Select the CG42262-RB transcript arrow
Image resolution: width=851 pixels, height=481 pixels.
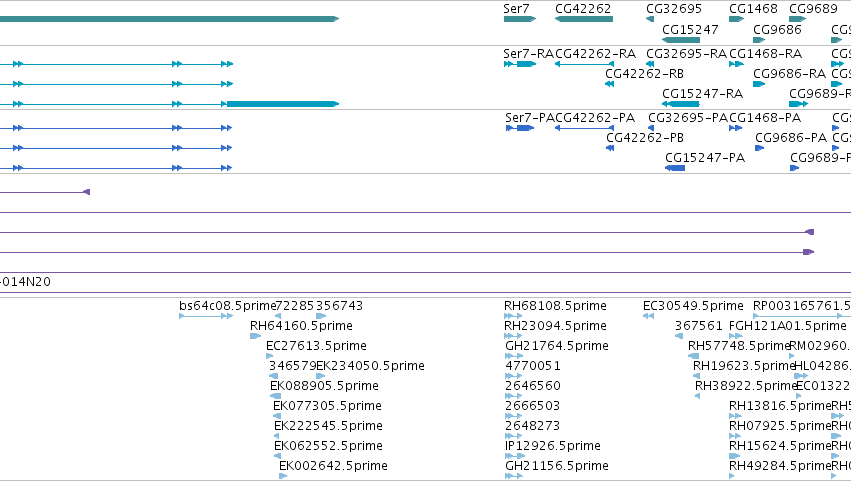(609, 84)
